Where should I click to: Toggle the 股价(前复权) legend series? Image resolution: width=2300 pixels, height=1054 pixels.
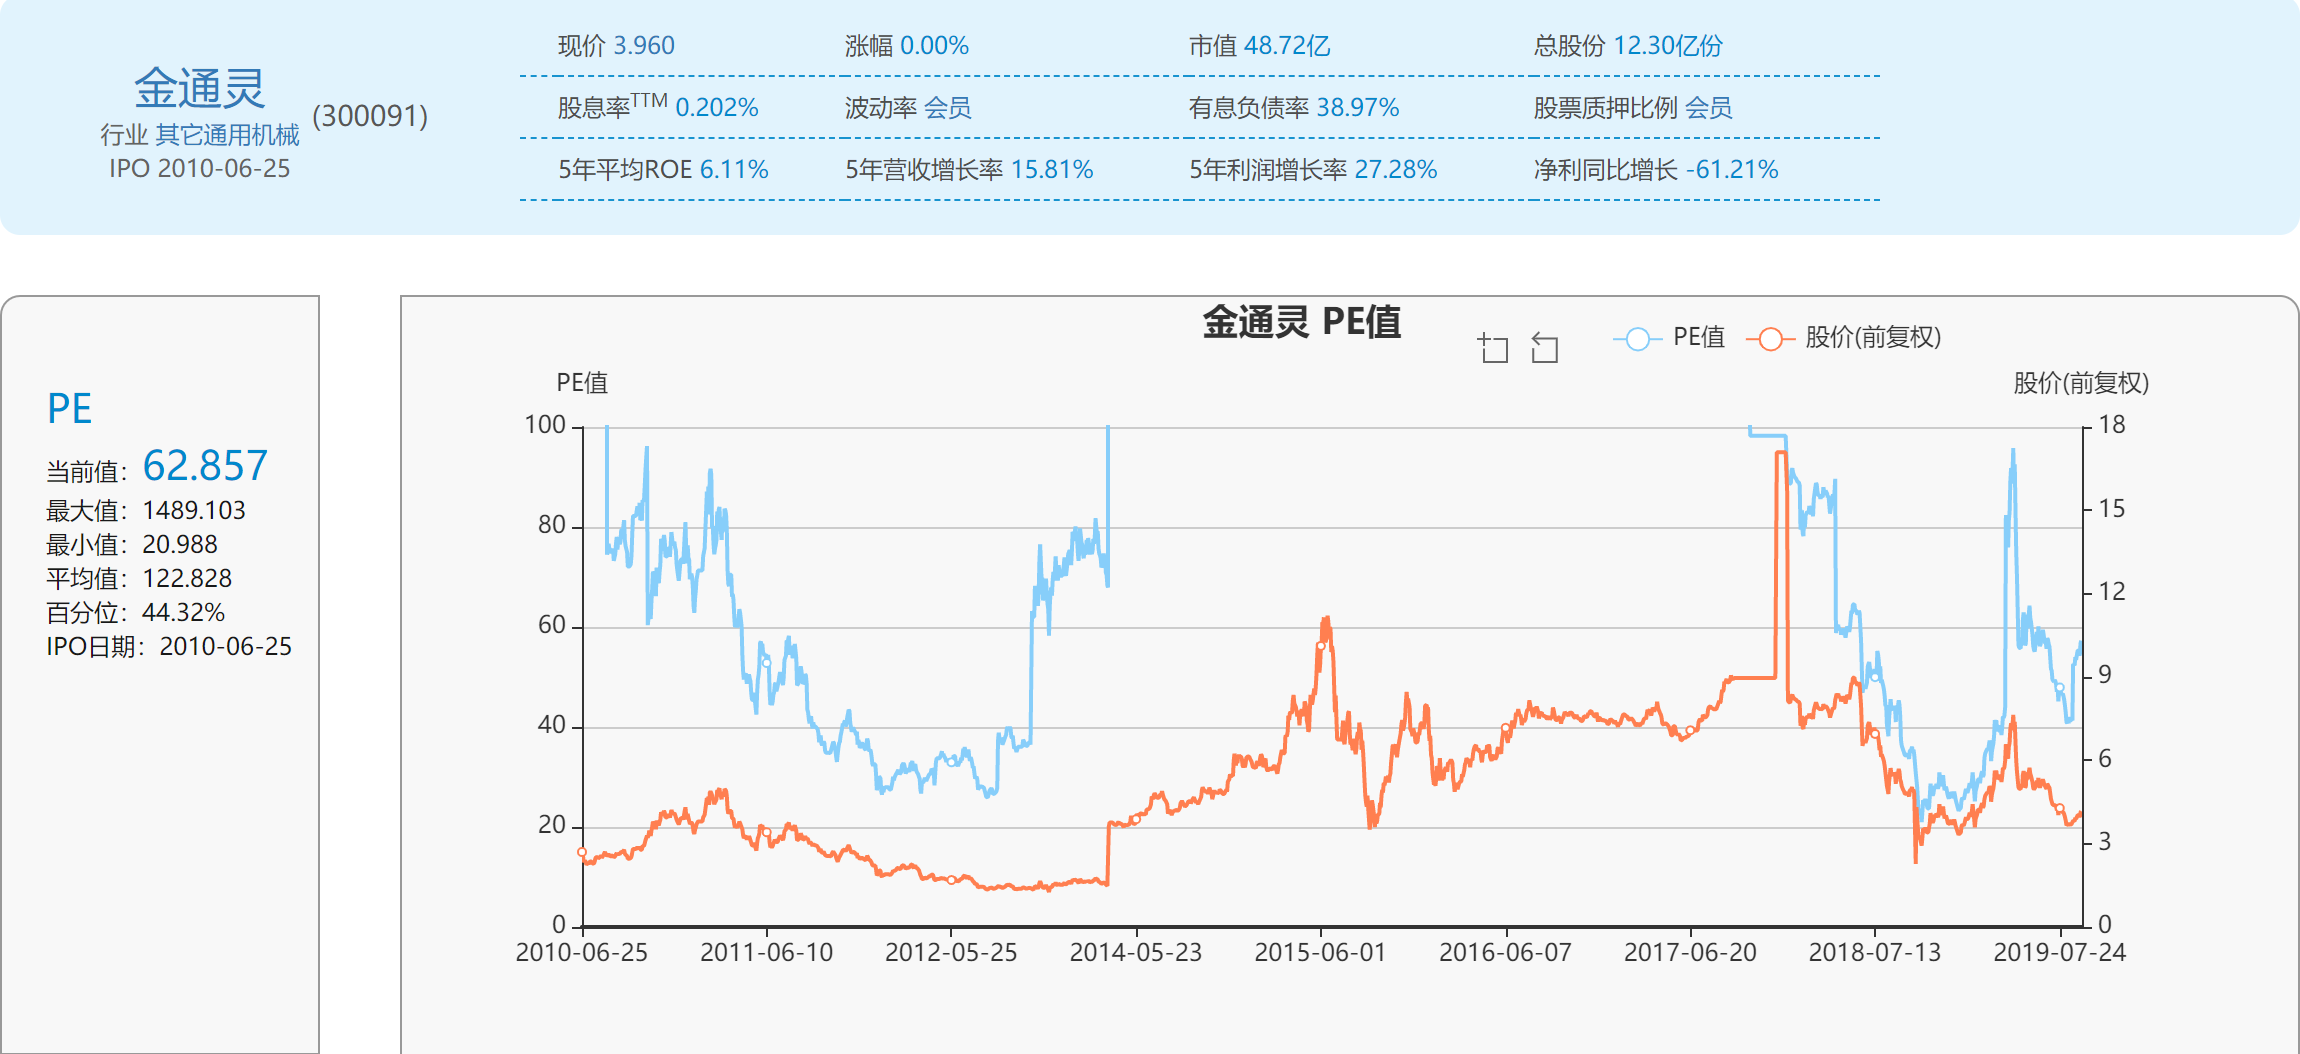(1843, 338)
